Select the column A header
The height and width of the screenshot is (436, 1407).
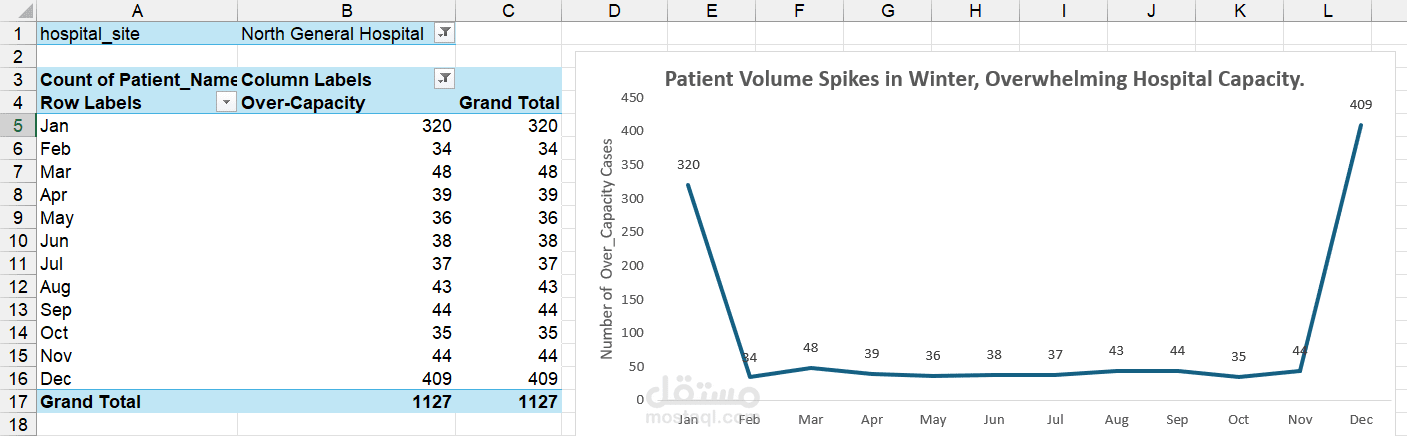pos(136,10)
